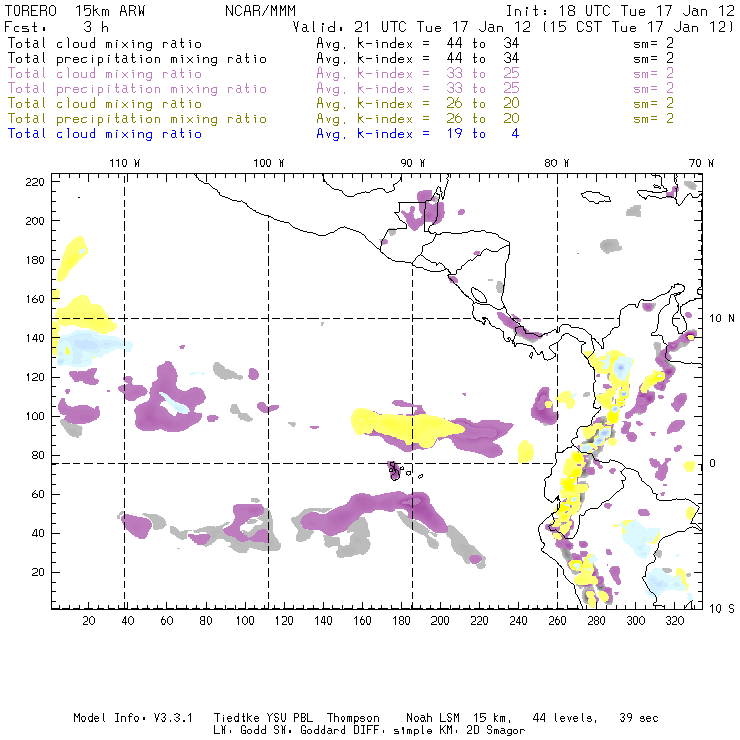This screenshot has height=740, width=740.
Task: Select the olive "Total cloud mixing ratio" legend line
Action: [105, 104]
